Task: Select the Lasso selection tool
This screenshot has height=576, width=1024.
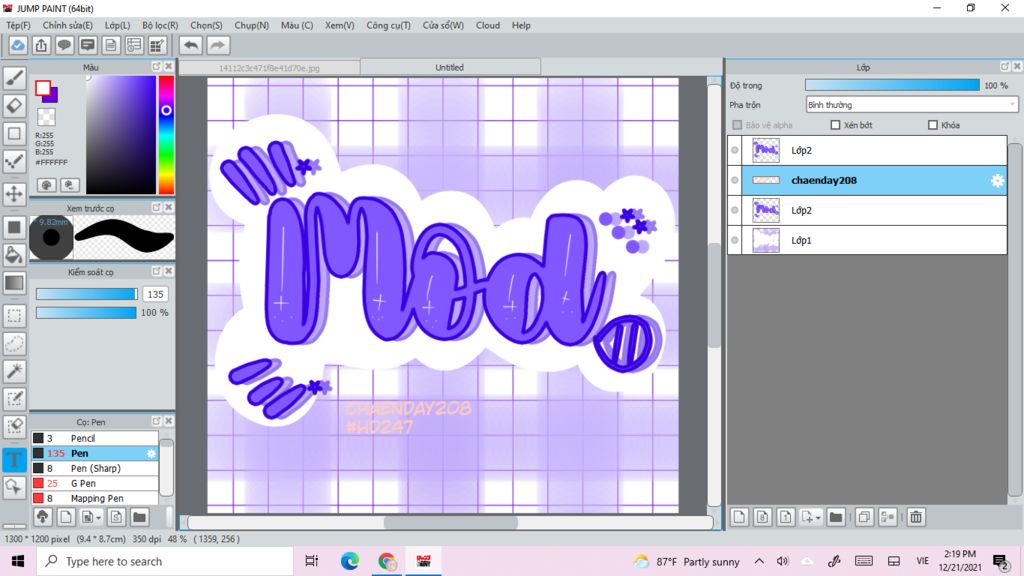Action: (x=14, y=344)
